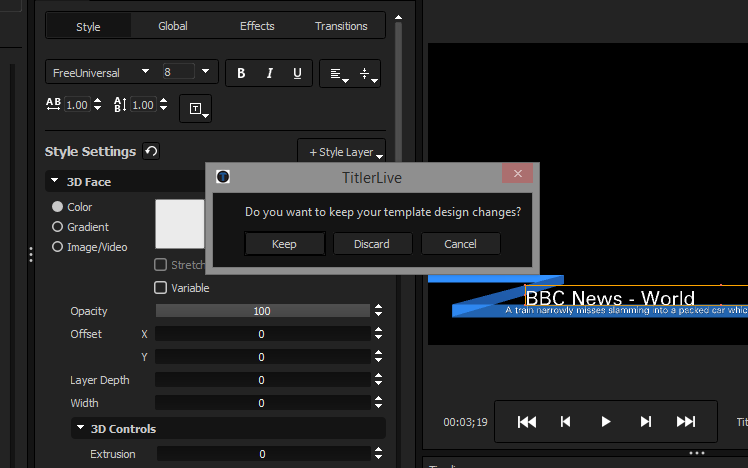Reset Style Settings with the undo icon
Screen dimensions: 748x468
151,151
